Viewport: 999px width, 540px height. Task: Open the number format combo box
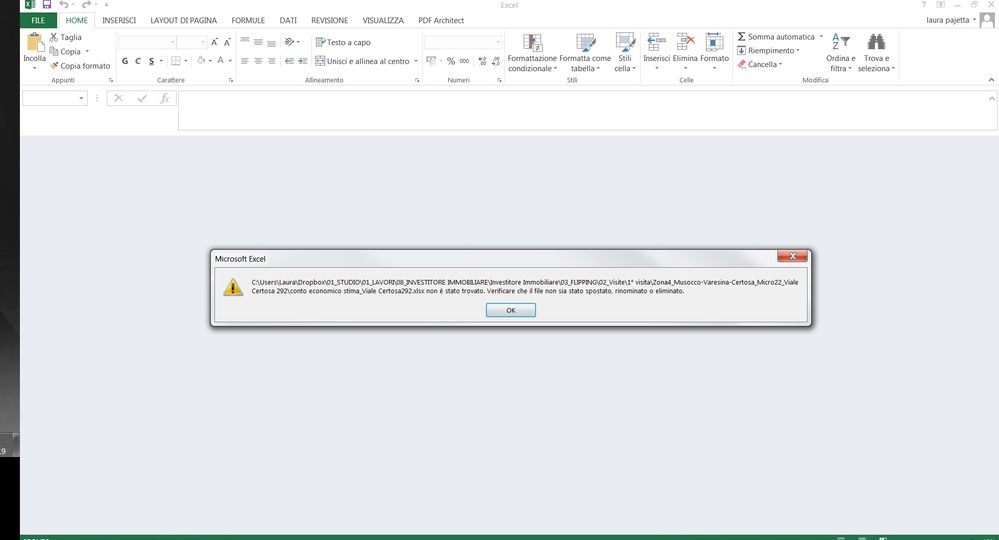(x=464, y=42)
